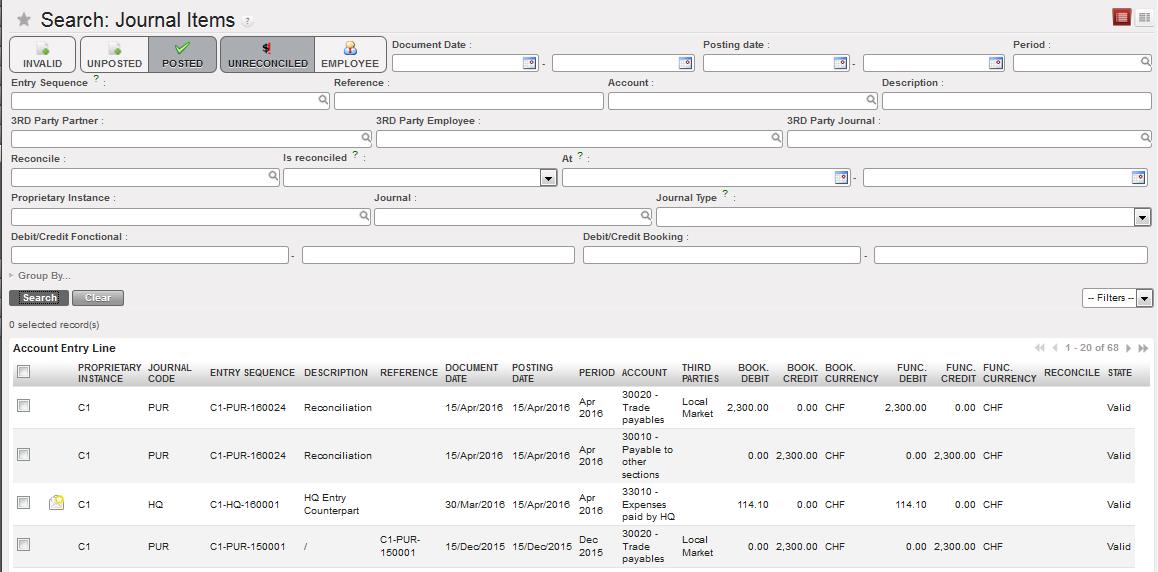Expand the Journal Type dropdown
The image size is (1158, 572).
[1142, 217]
